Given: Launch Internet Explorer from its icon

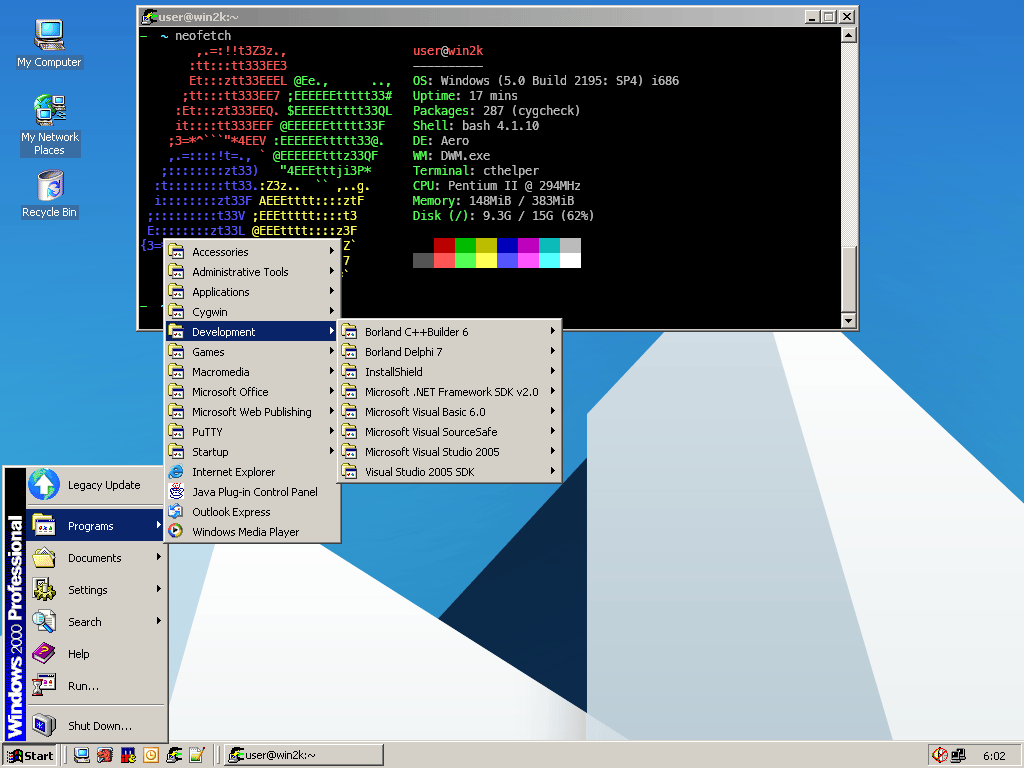Looking at the screenshot, I should (176, 472).
